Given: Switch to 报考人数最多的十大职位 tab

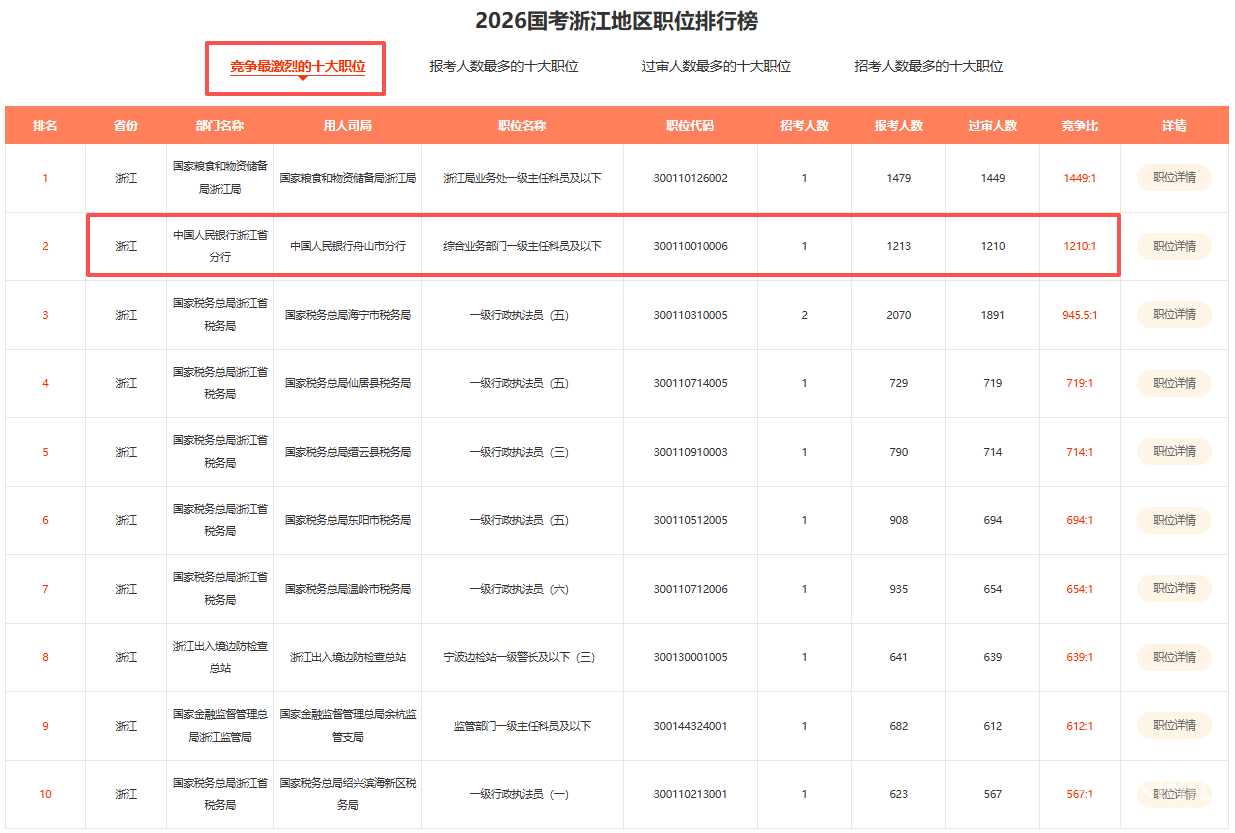Looking at the screenshot, I should click(503, 67).
